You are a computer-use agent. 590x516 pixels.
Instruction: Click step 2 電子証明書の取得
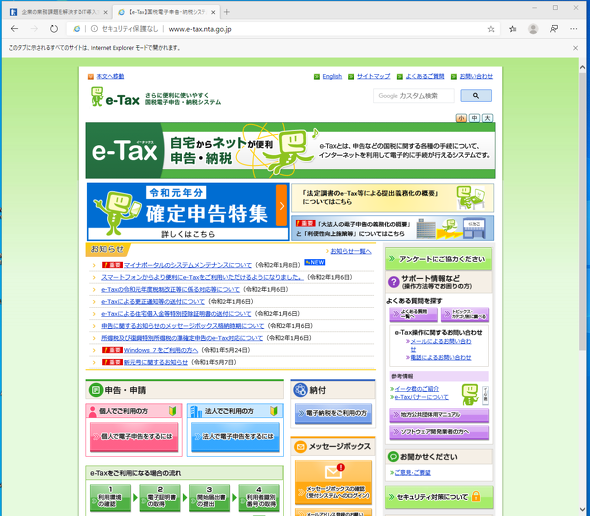click(x=160, y=498)
